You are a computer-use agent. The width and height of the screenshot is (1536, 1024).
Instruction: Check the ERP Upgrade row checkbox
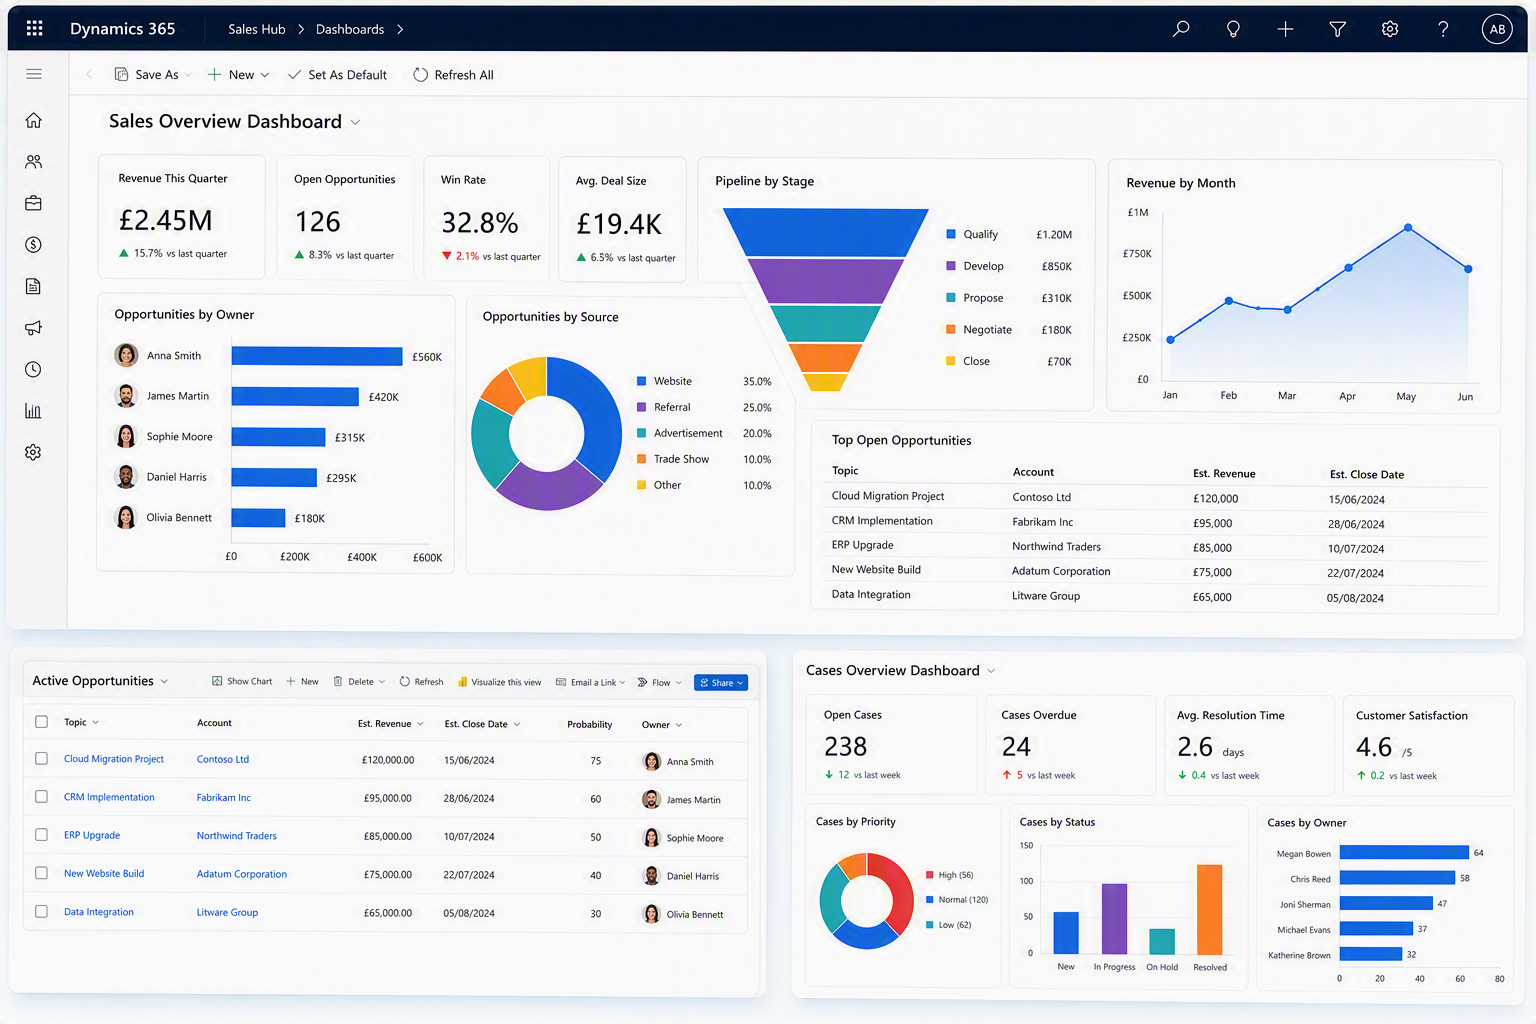point(41,834)
